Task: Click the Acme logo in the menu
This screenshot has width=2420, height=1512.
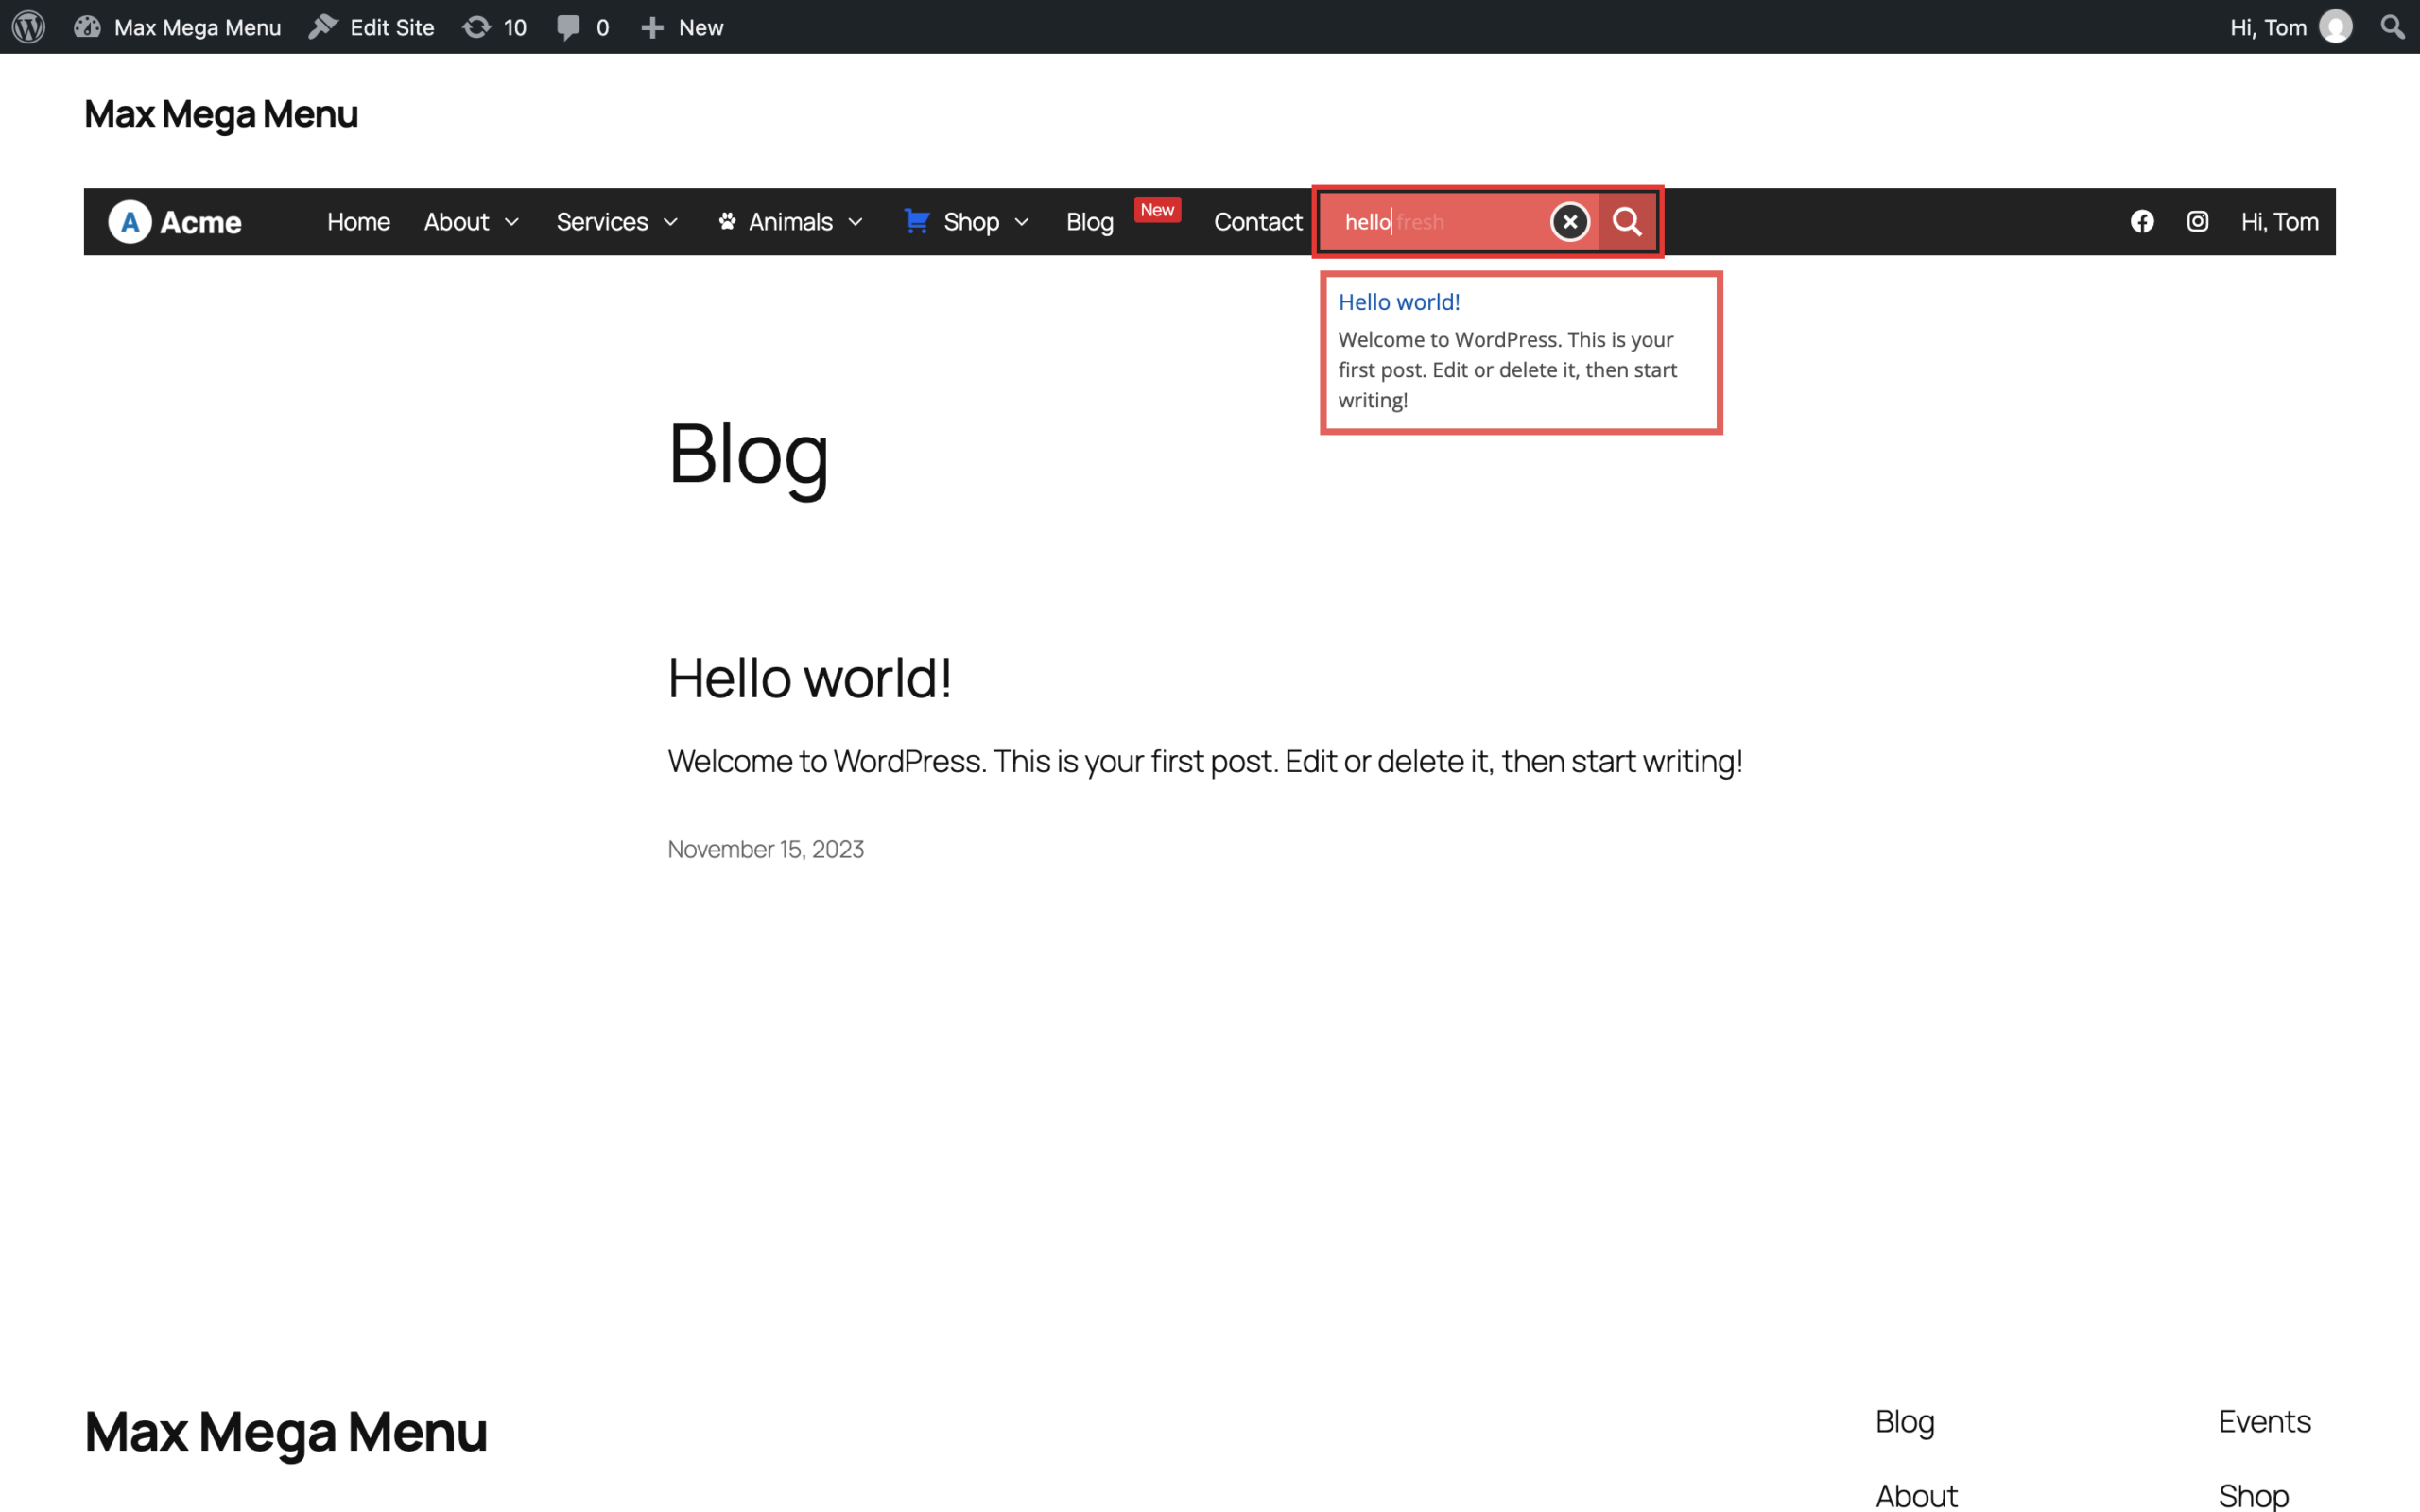Action: tap(176, 222)
